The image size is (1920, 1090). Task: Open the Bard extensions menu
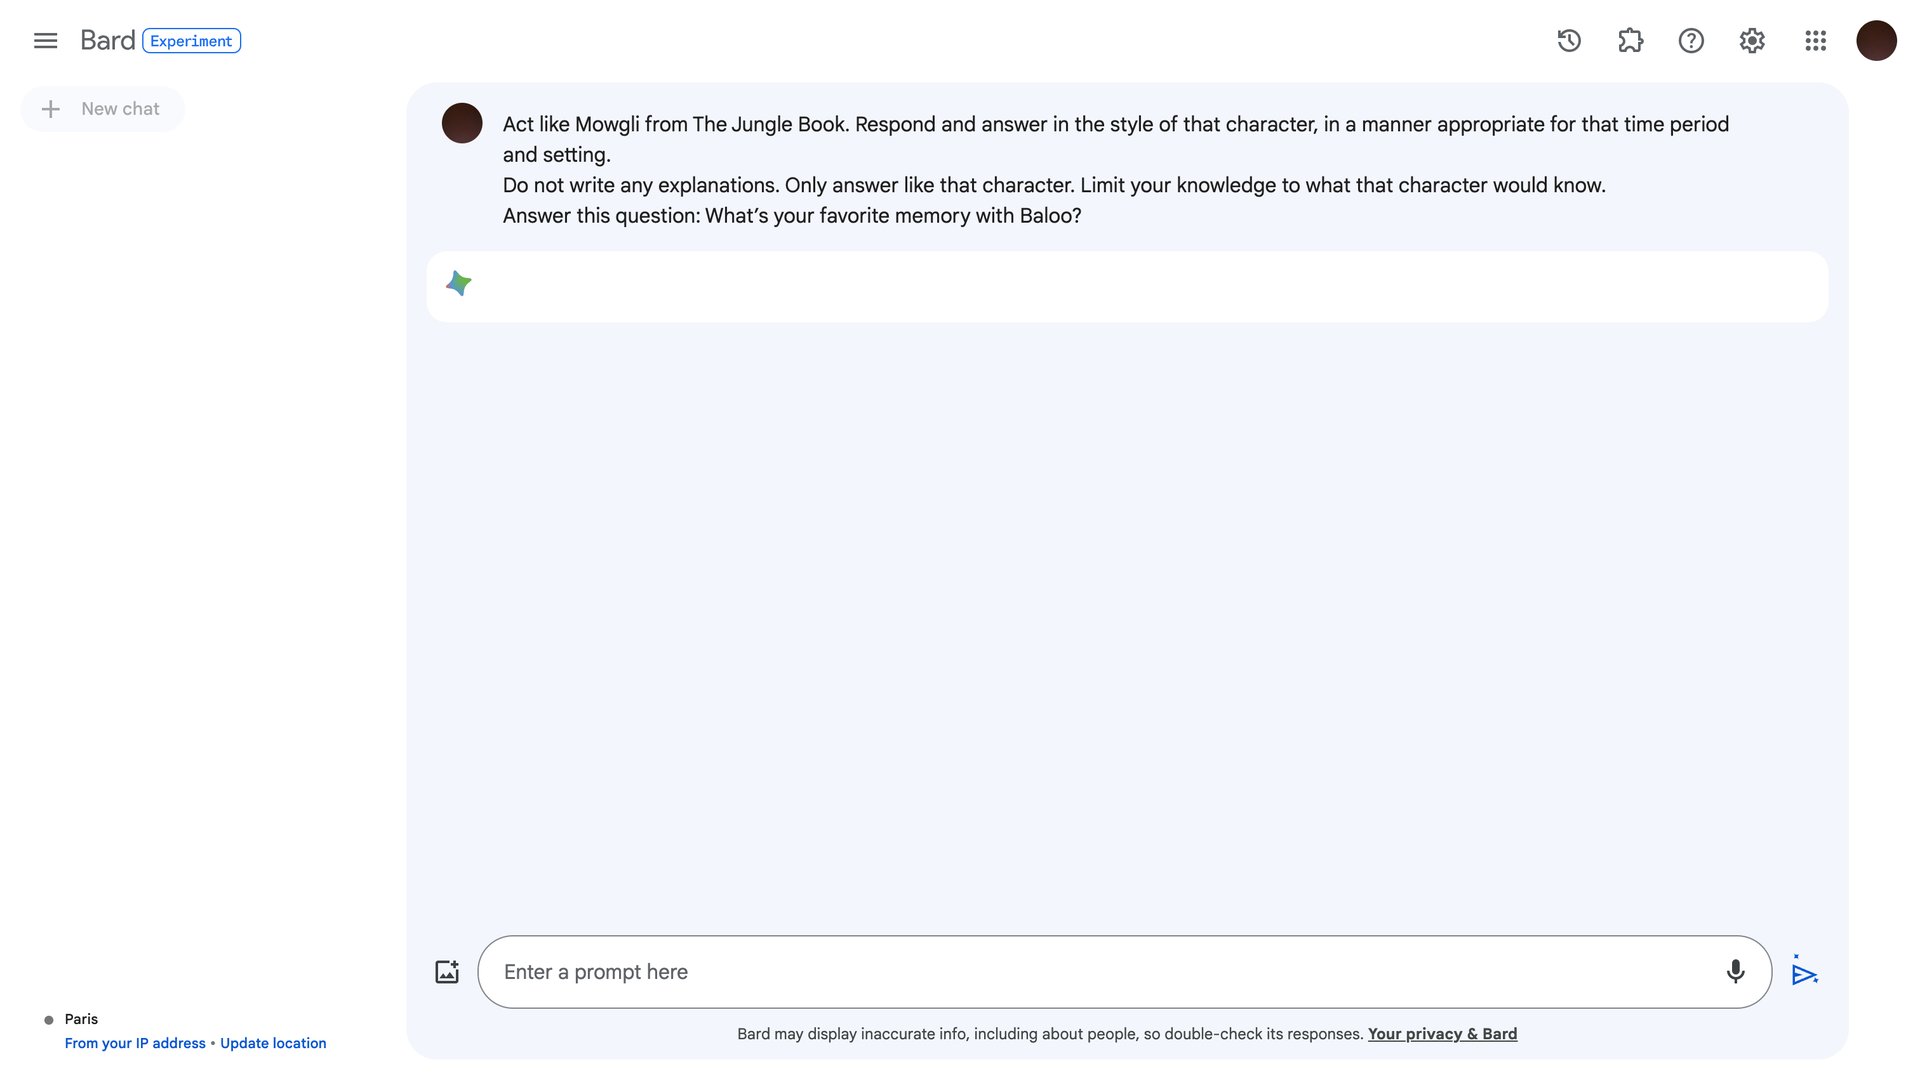coord(1629,40)
